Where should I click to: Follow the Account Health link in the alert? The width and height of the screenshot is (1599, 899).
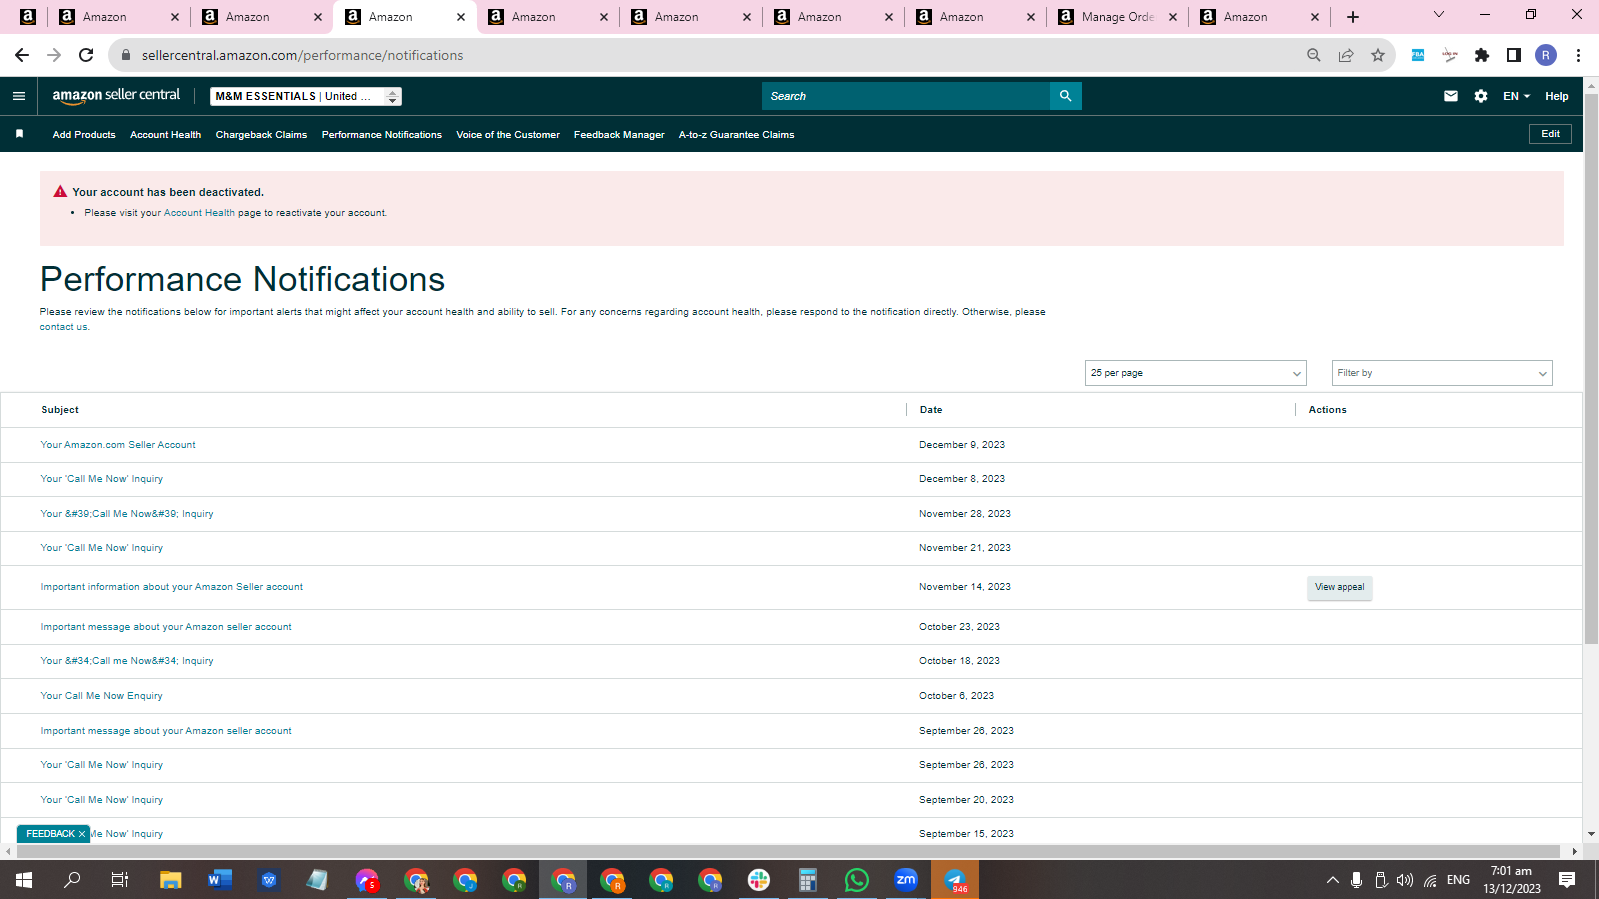click(199, 213)
